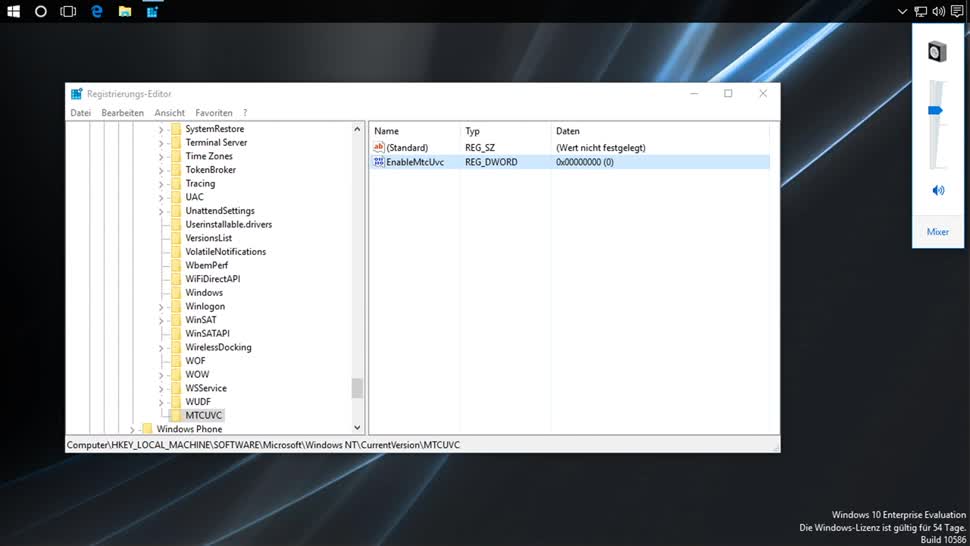The width and height of the screenshot is (970, 546).
Task: Click the tree vertical scrollbar thumb
Action: pos(357,388)
